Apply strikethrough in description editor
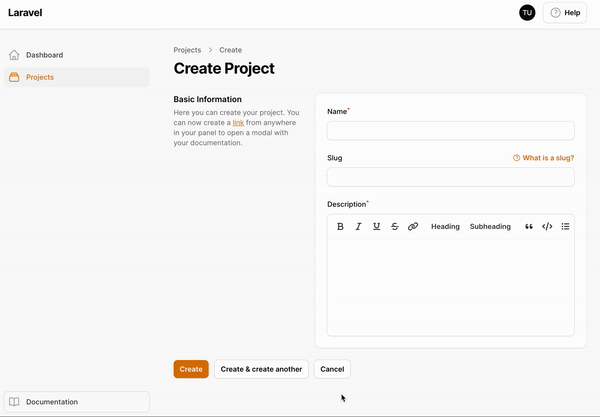Image resolution: width=600 pixels, height=417 pixels. click(x=395, y=226)
